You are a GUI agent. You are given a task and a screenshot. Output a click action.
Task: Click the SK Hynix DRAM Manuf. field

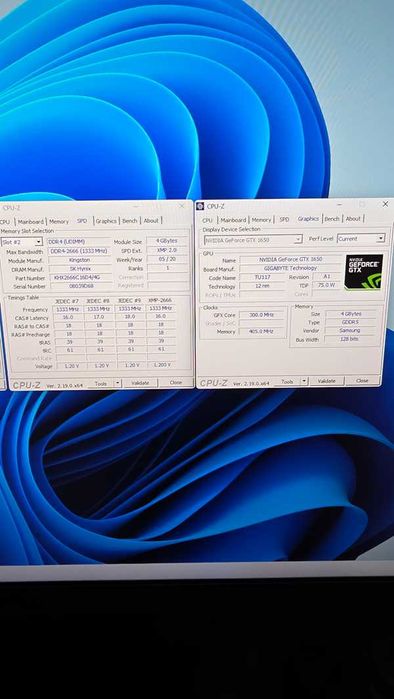coord(80,269)
